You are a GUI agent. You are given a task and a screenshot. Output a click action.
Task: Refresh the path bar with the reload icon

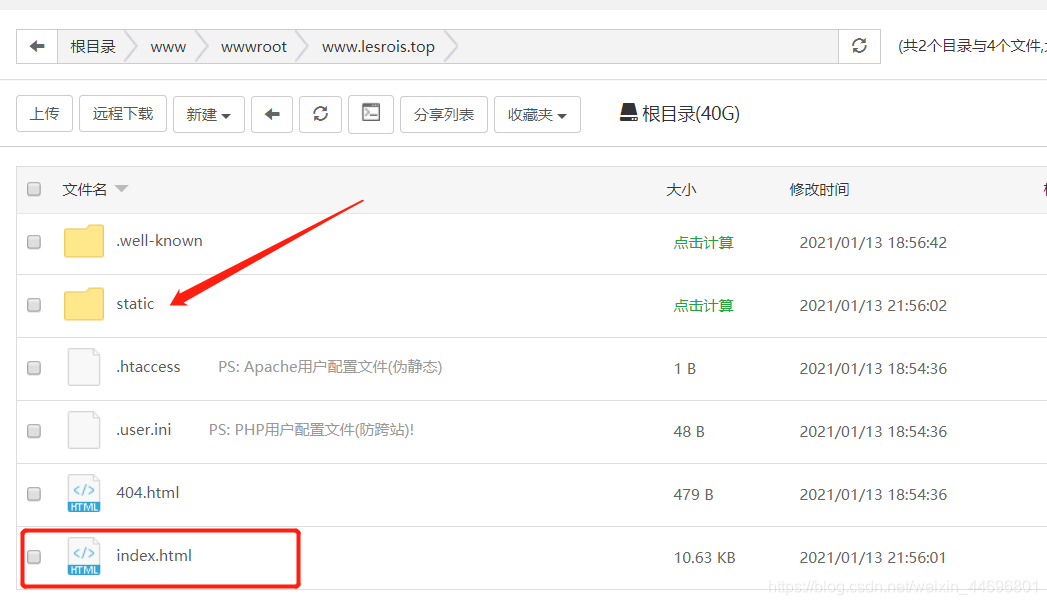(859, 46)
